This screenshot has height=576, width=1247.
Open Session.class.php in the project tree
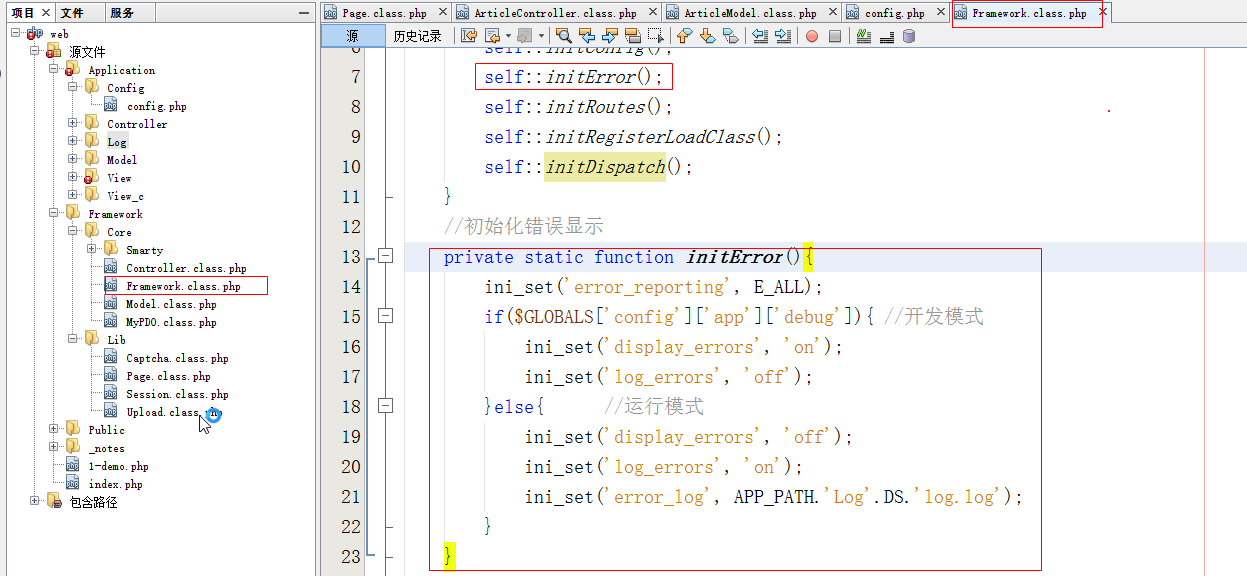click(177, 394)
